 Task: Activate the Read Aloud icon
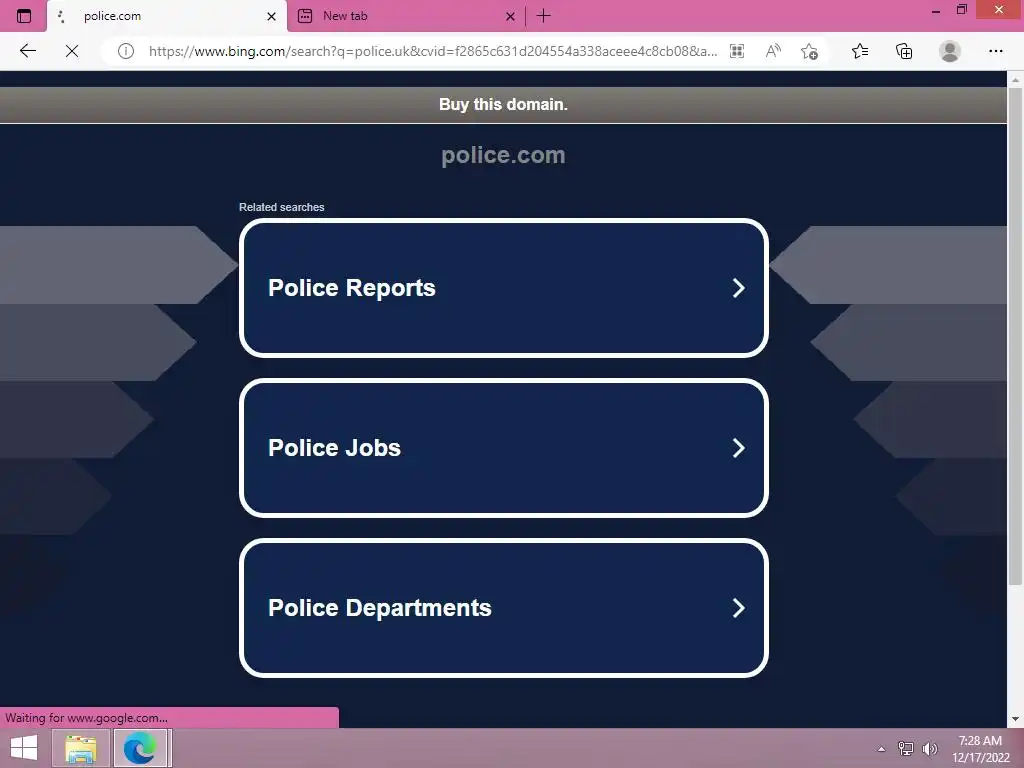(x=773, y=51)
